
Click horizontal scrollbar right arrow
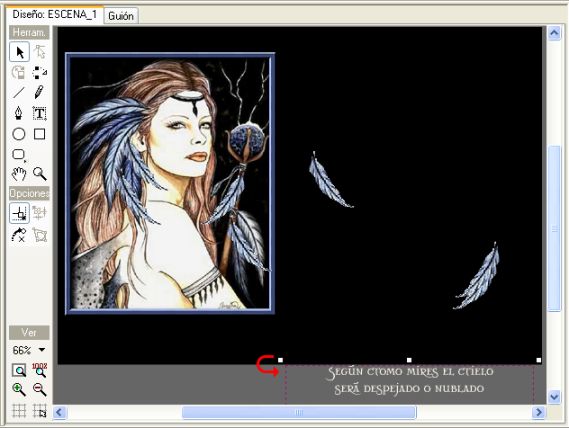(x=539, y=412)
